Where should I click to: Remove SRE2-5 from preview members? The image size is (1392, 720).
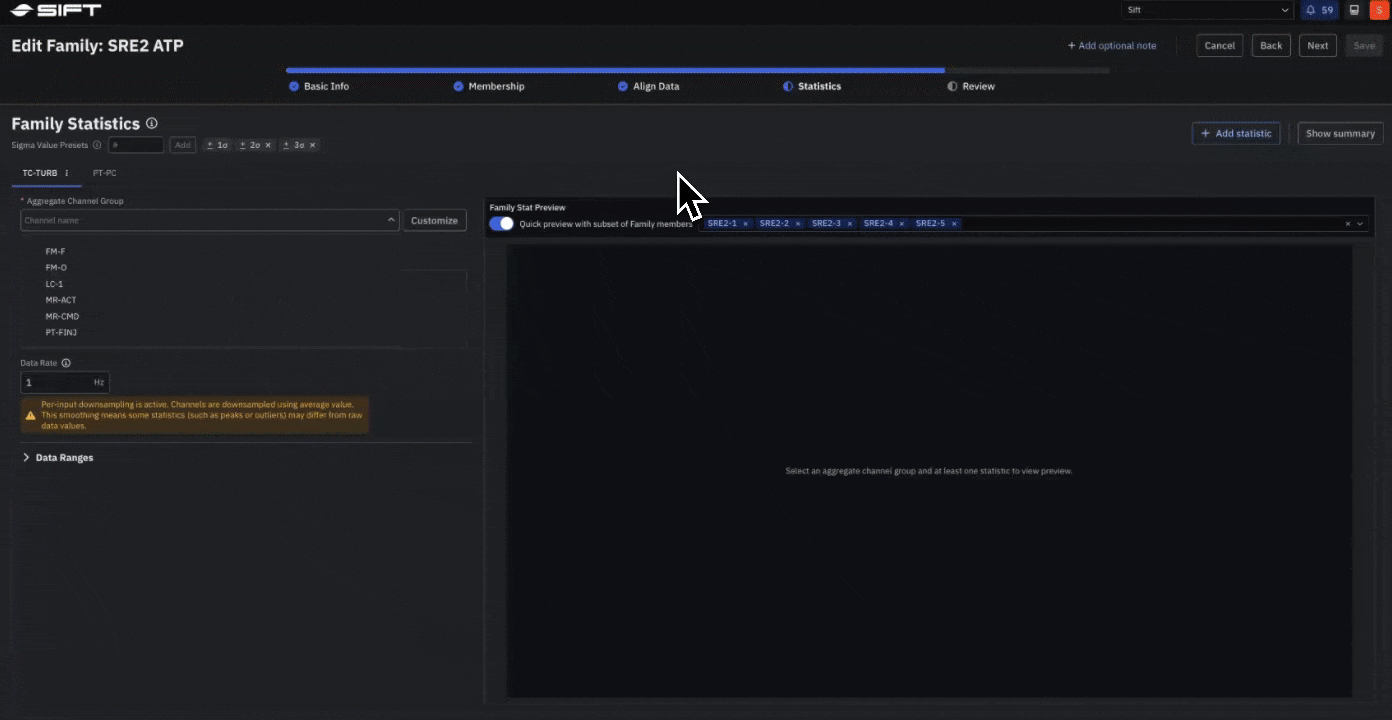click(954, 224)
